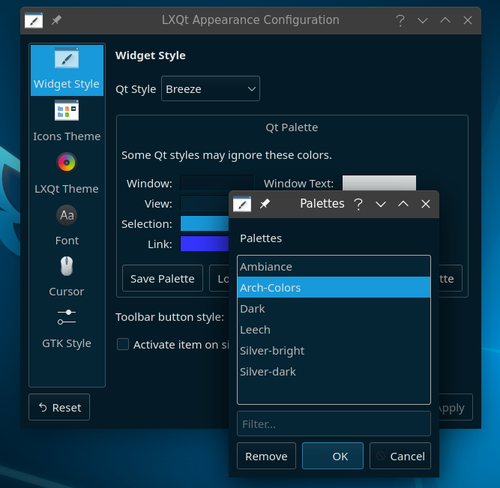Click the help question mark in Palettes dialog
Screen dimensions: 500x488
tap(358, 204)
